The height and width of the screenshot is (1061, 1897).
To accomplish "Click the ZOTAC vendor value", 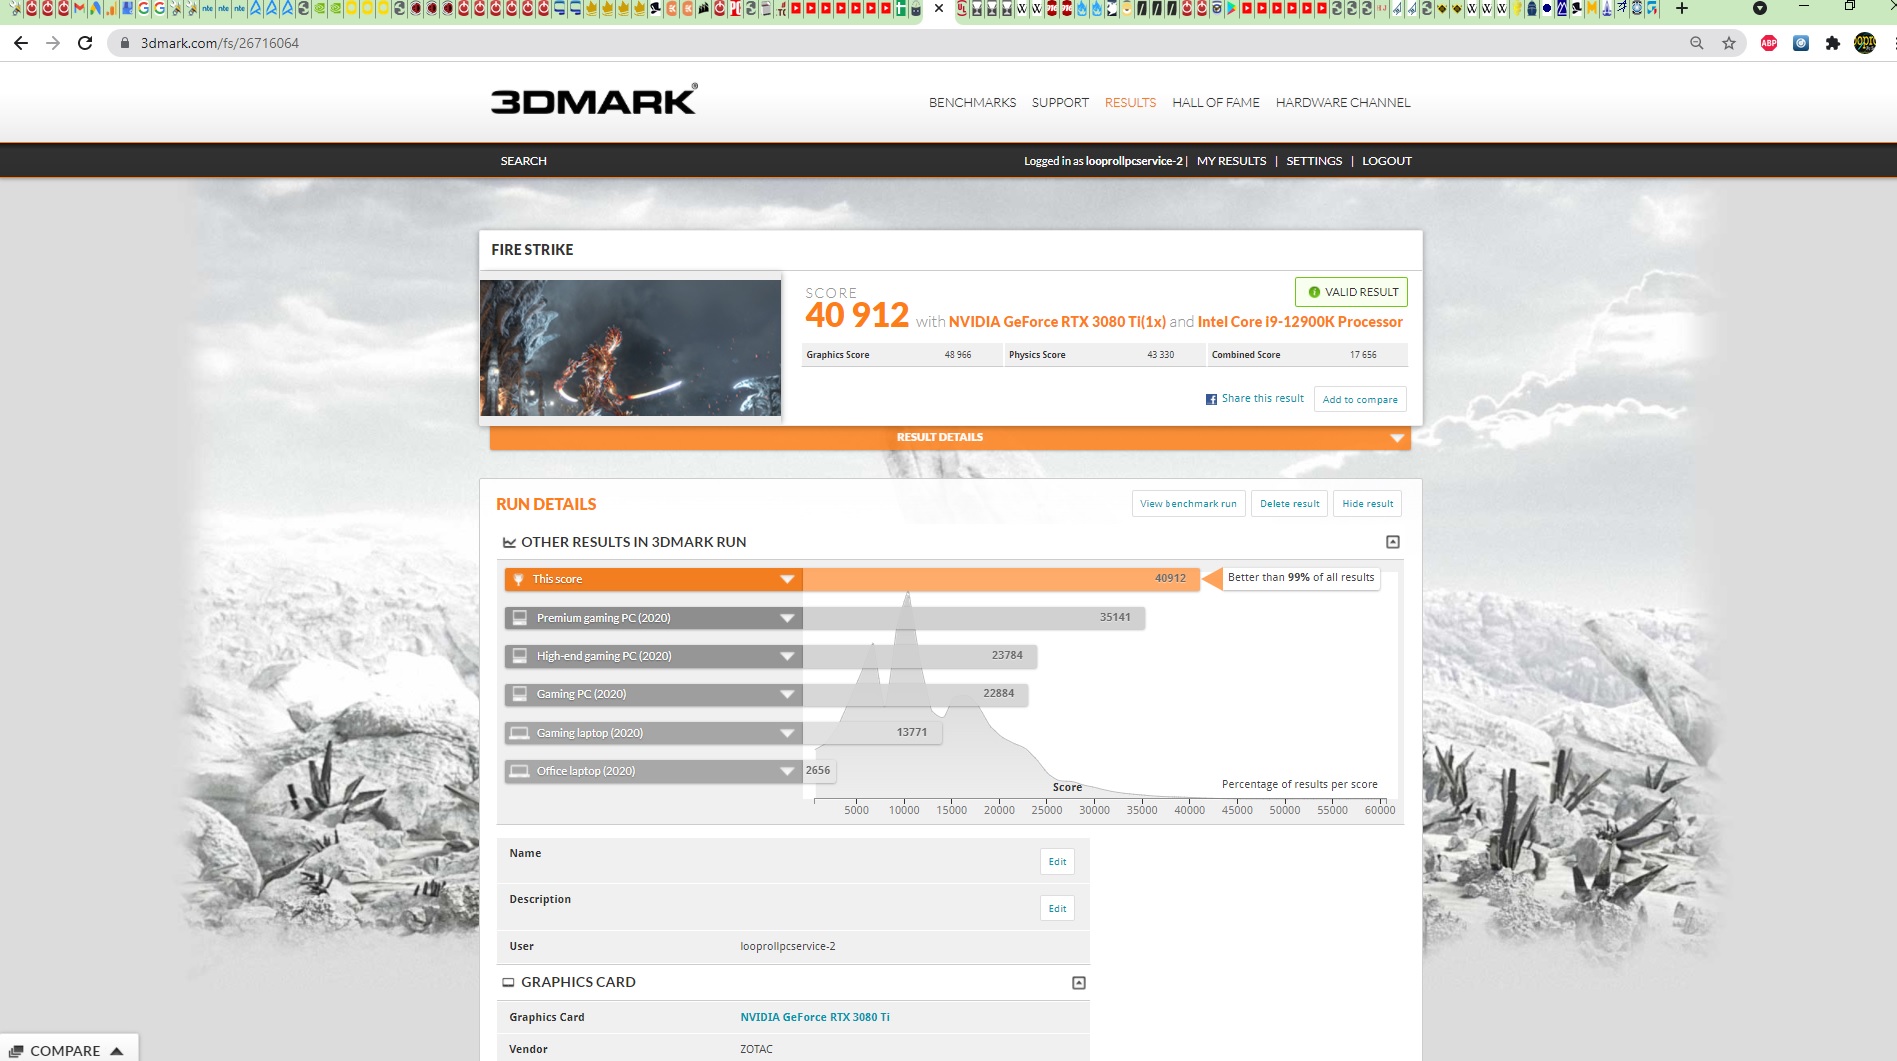I will (757, 1049).
